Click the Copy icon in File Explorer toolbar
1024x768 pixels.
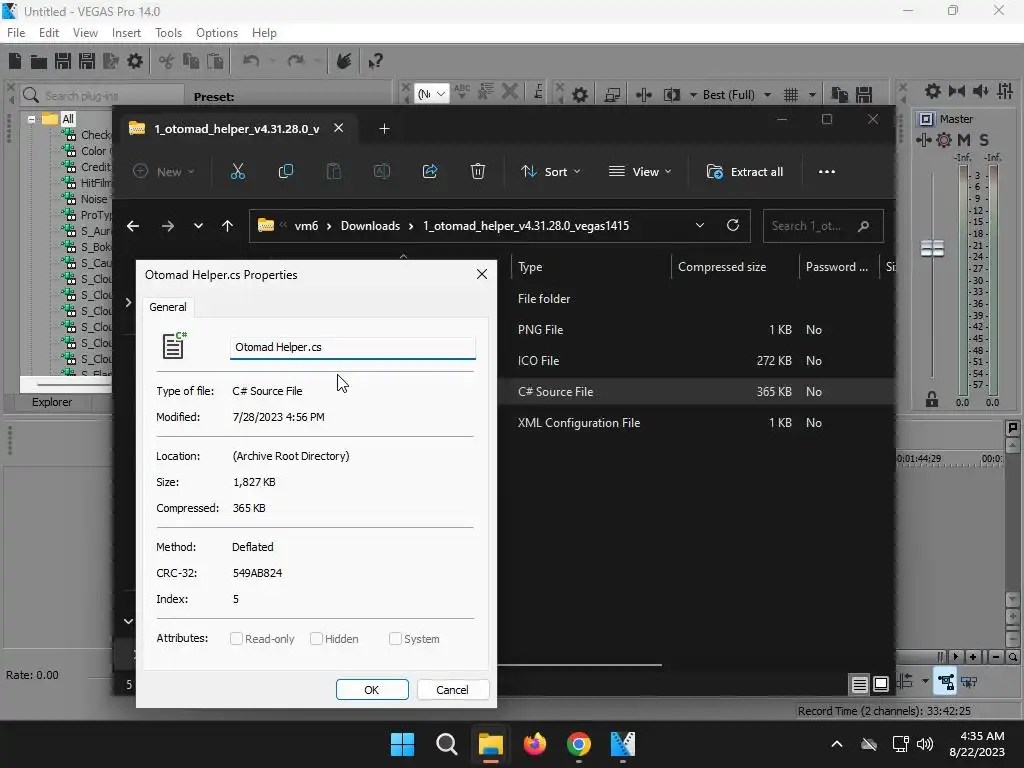285,172
